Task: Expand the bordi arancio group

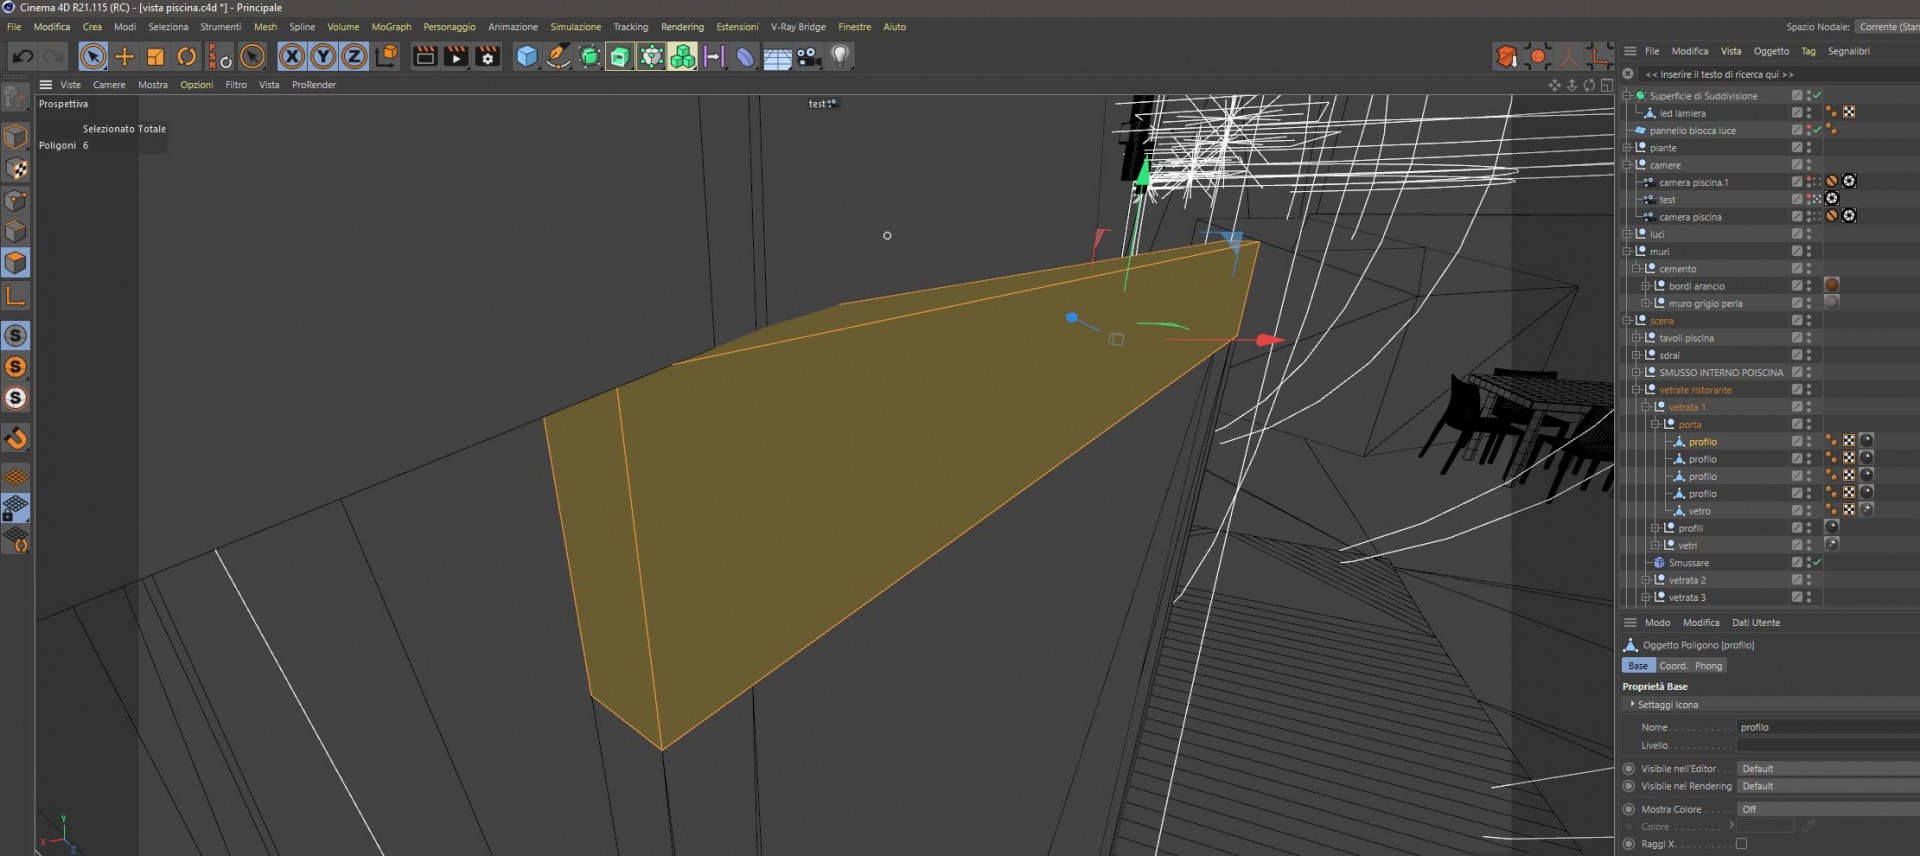Action: coord(1646,286)
